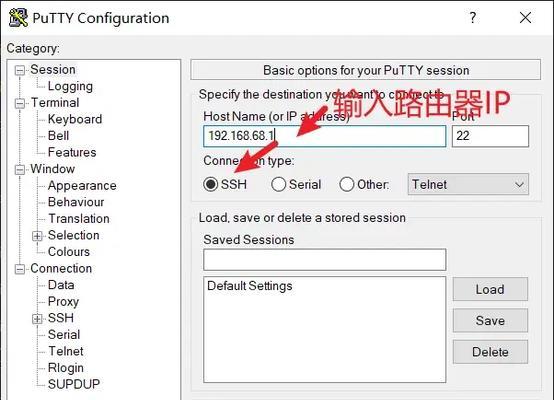The width and height of the screenshot is (554, 400).
Task: Select Default Settings in session list
Action: [250, 286]
